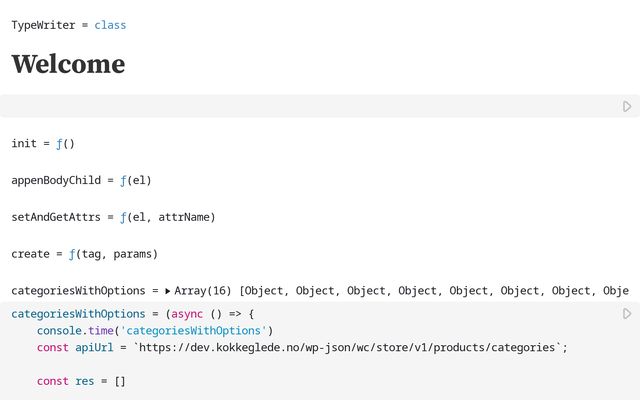Focus the empty cell editor field
This screenshot has width=640, height=400.
[x=300, y=106]
